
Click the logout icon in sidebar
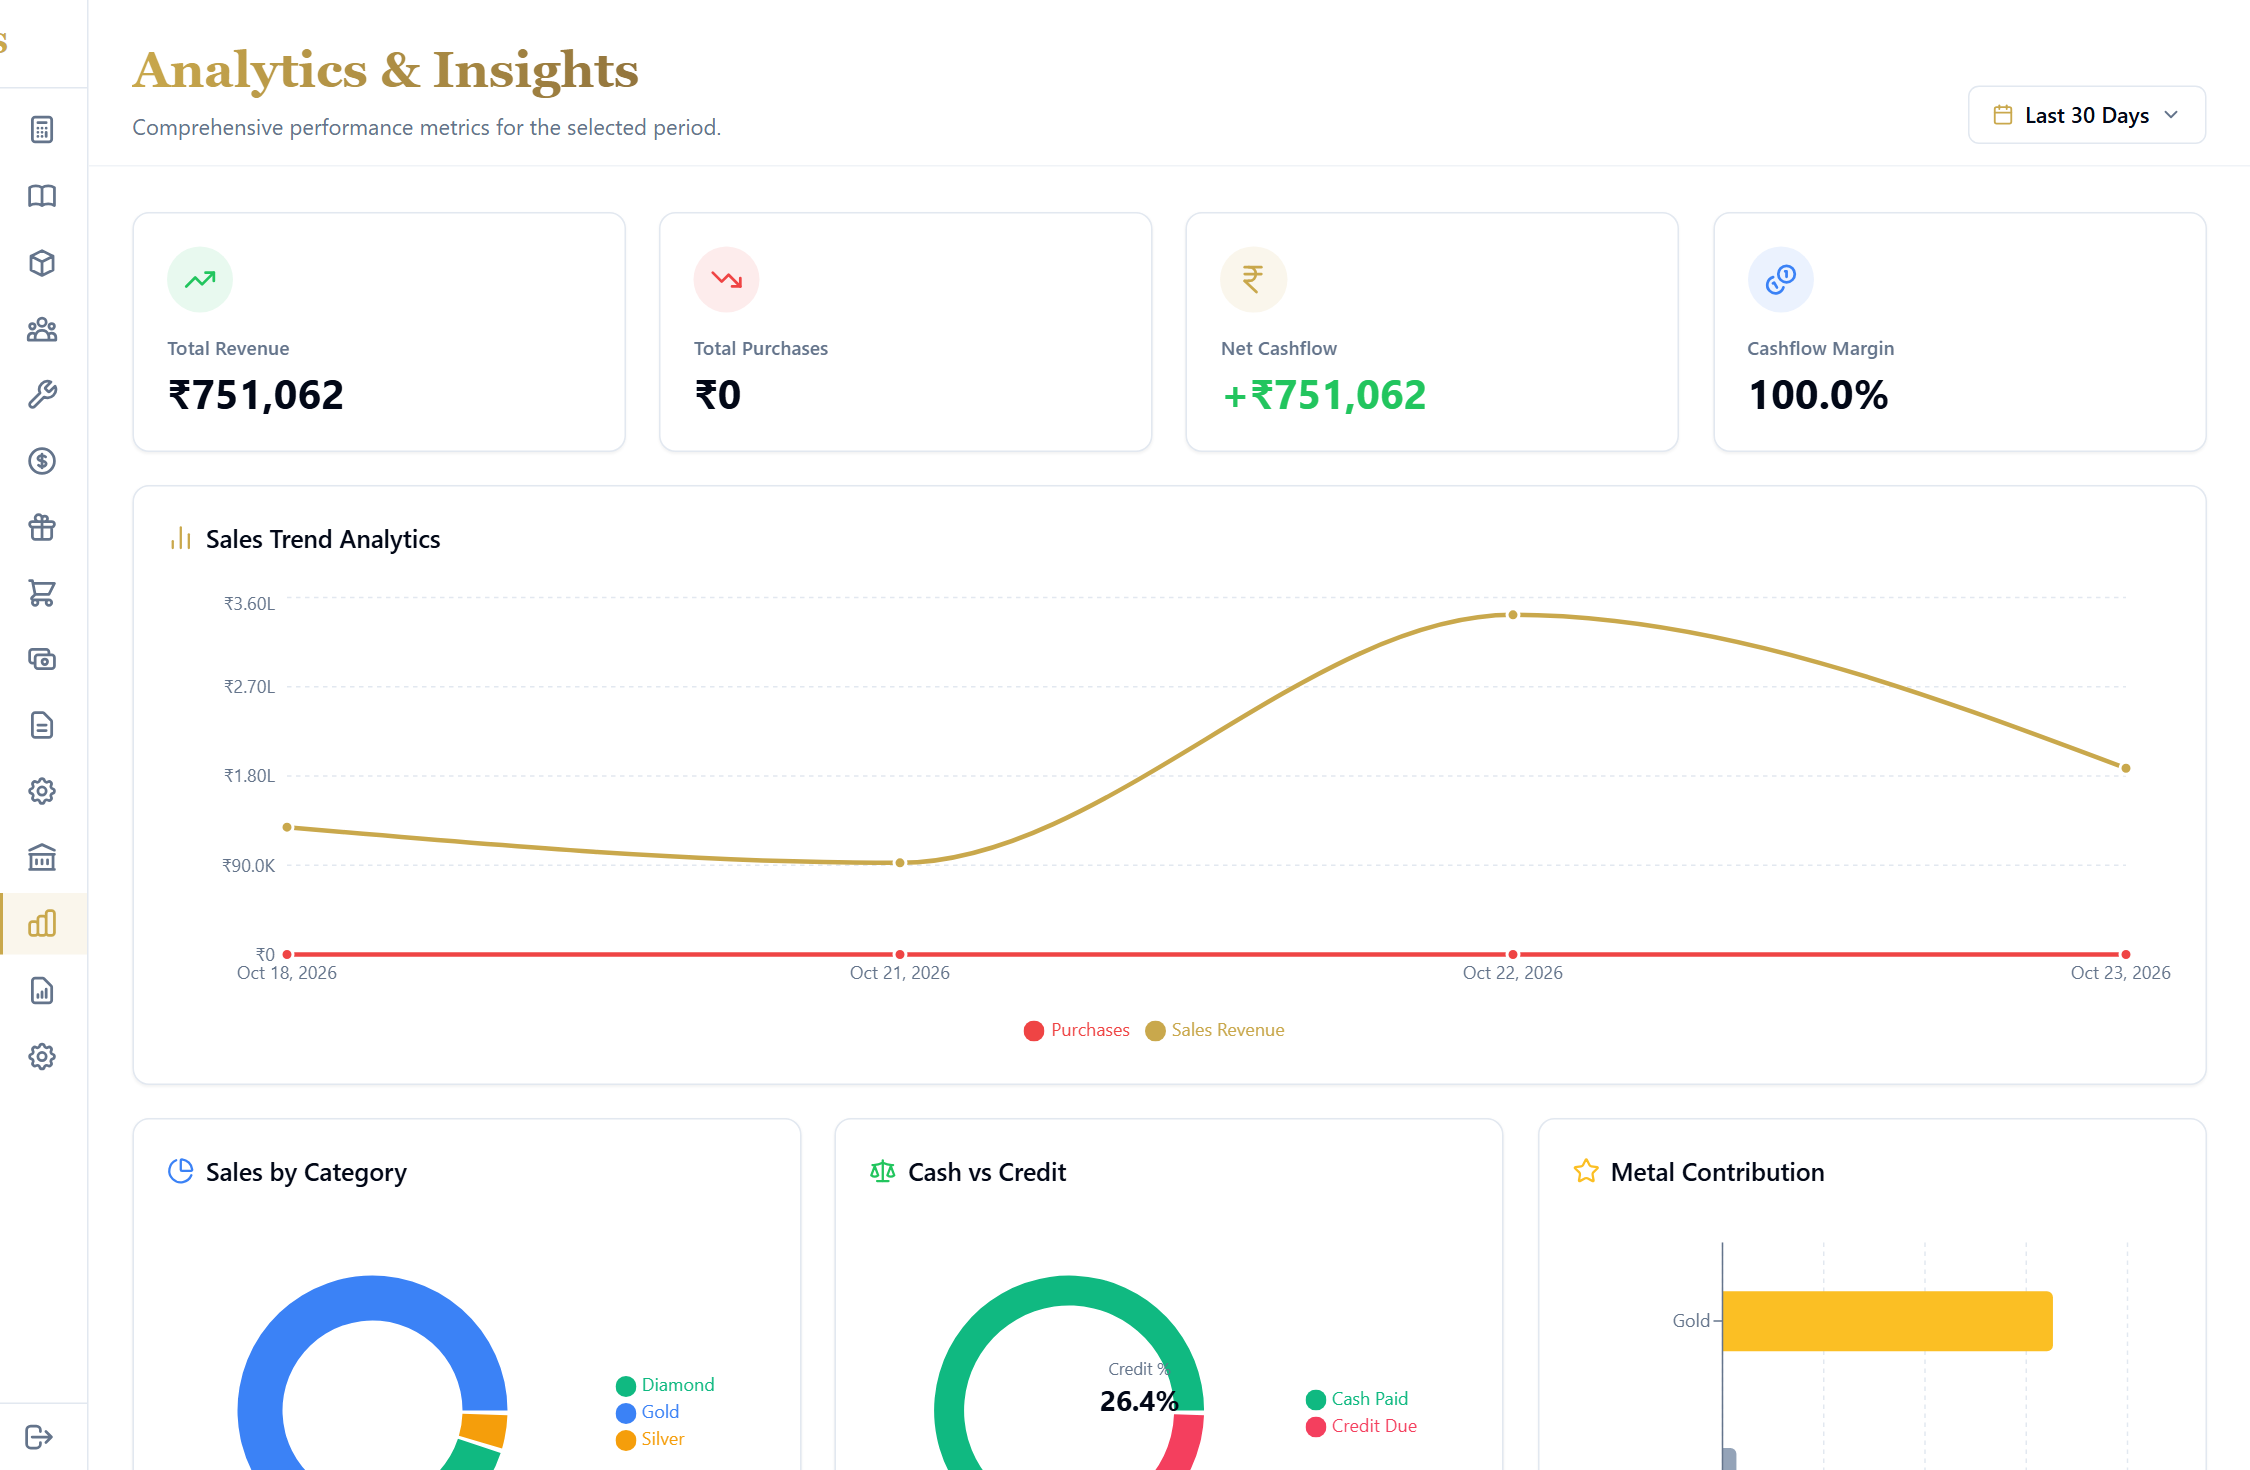click(39, 1437)
